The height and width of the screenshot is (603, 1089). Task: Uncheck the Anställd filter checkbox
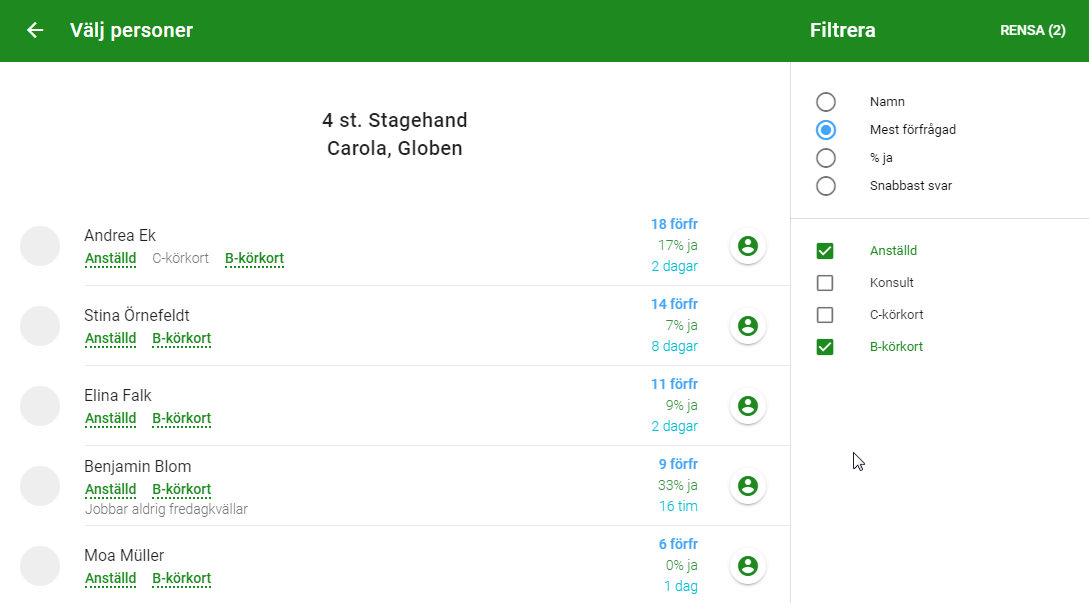click(825, 251)
